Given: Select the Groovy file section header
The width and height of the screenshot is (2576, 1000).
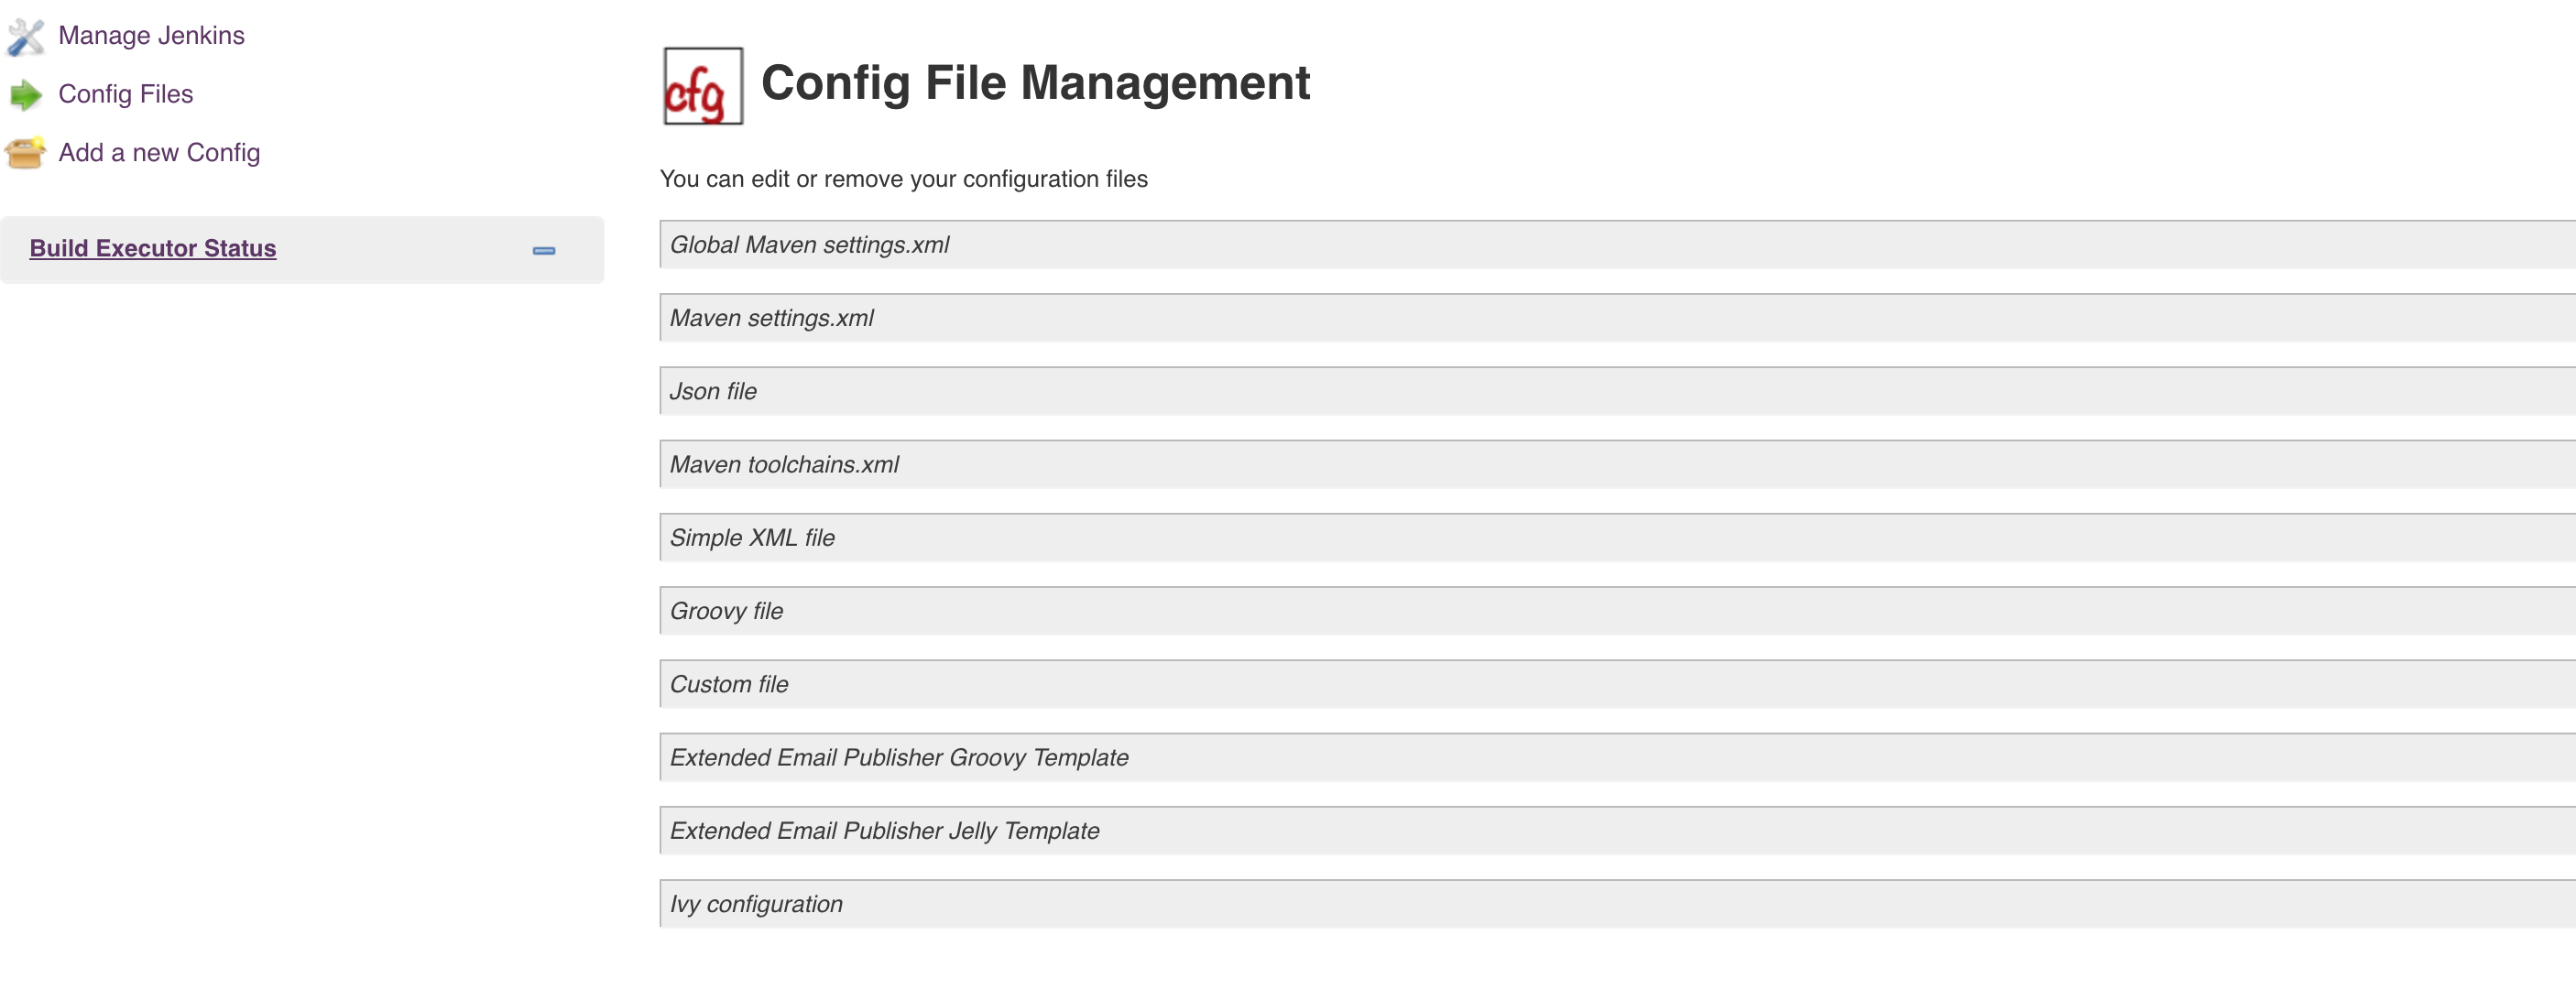Looking at the screenshot, I should (727, 611).
